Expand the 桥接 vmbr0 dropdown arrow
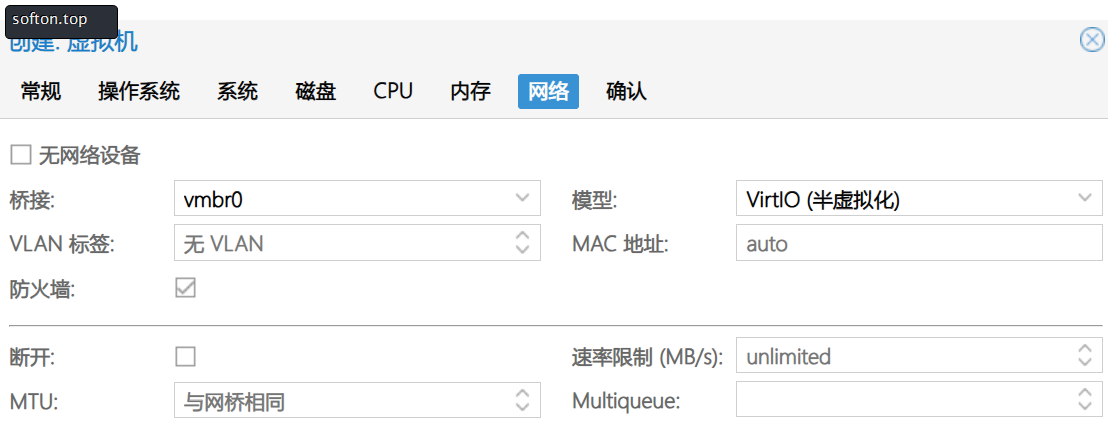The width and height of the screenshot is (1108, 442). click(522, 198)
